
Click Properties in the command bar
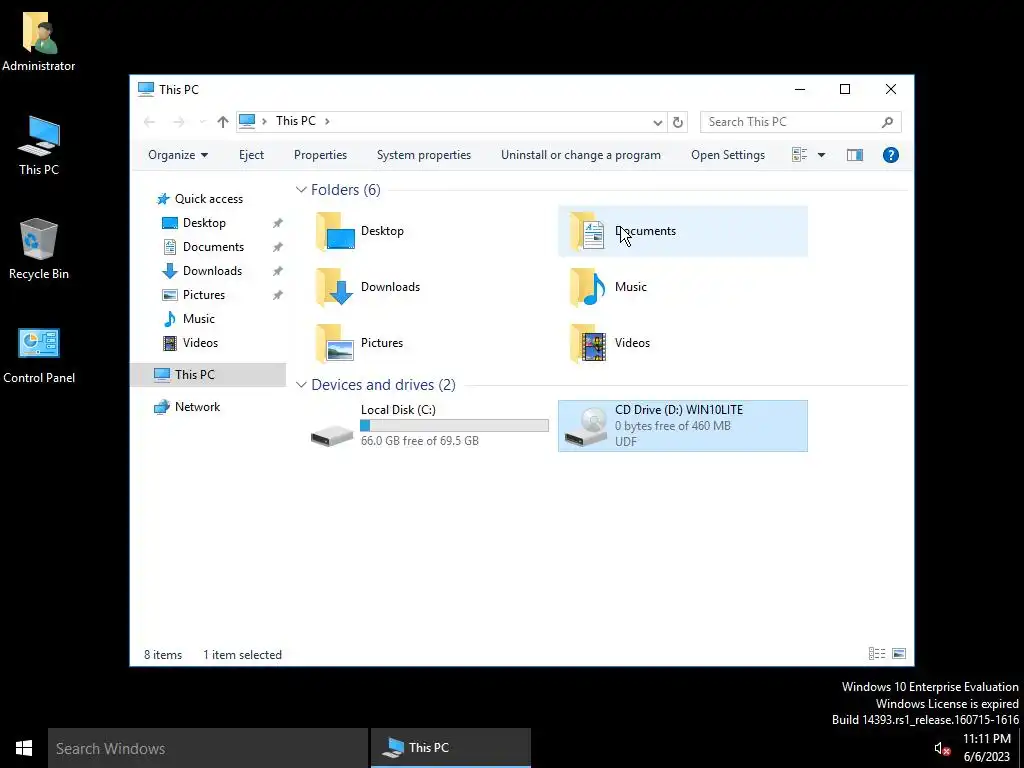pos(320,155)
